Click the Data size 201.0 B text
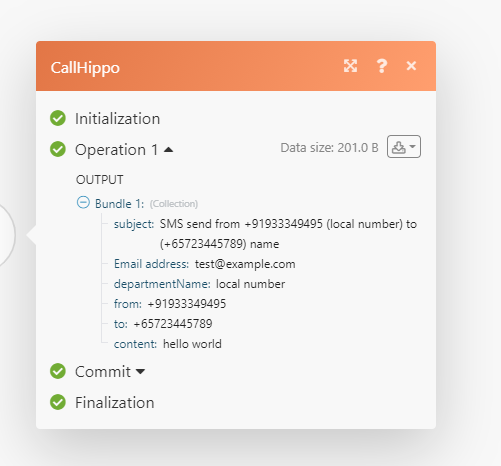The image size is (501, 466). tap(329, 147)
